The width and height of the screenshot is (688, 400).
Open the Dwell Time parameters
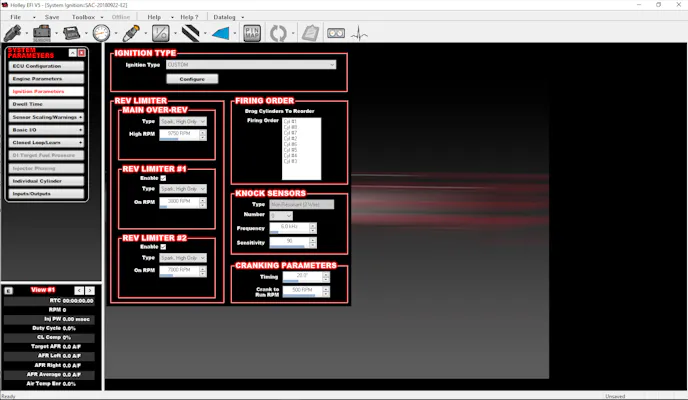click(x=46, y=103)
